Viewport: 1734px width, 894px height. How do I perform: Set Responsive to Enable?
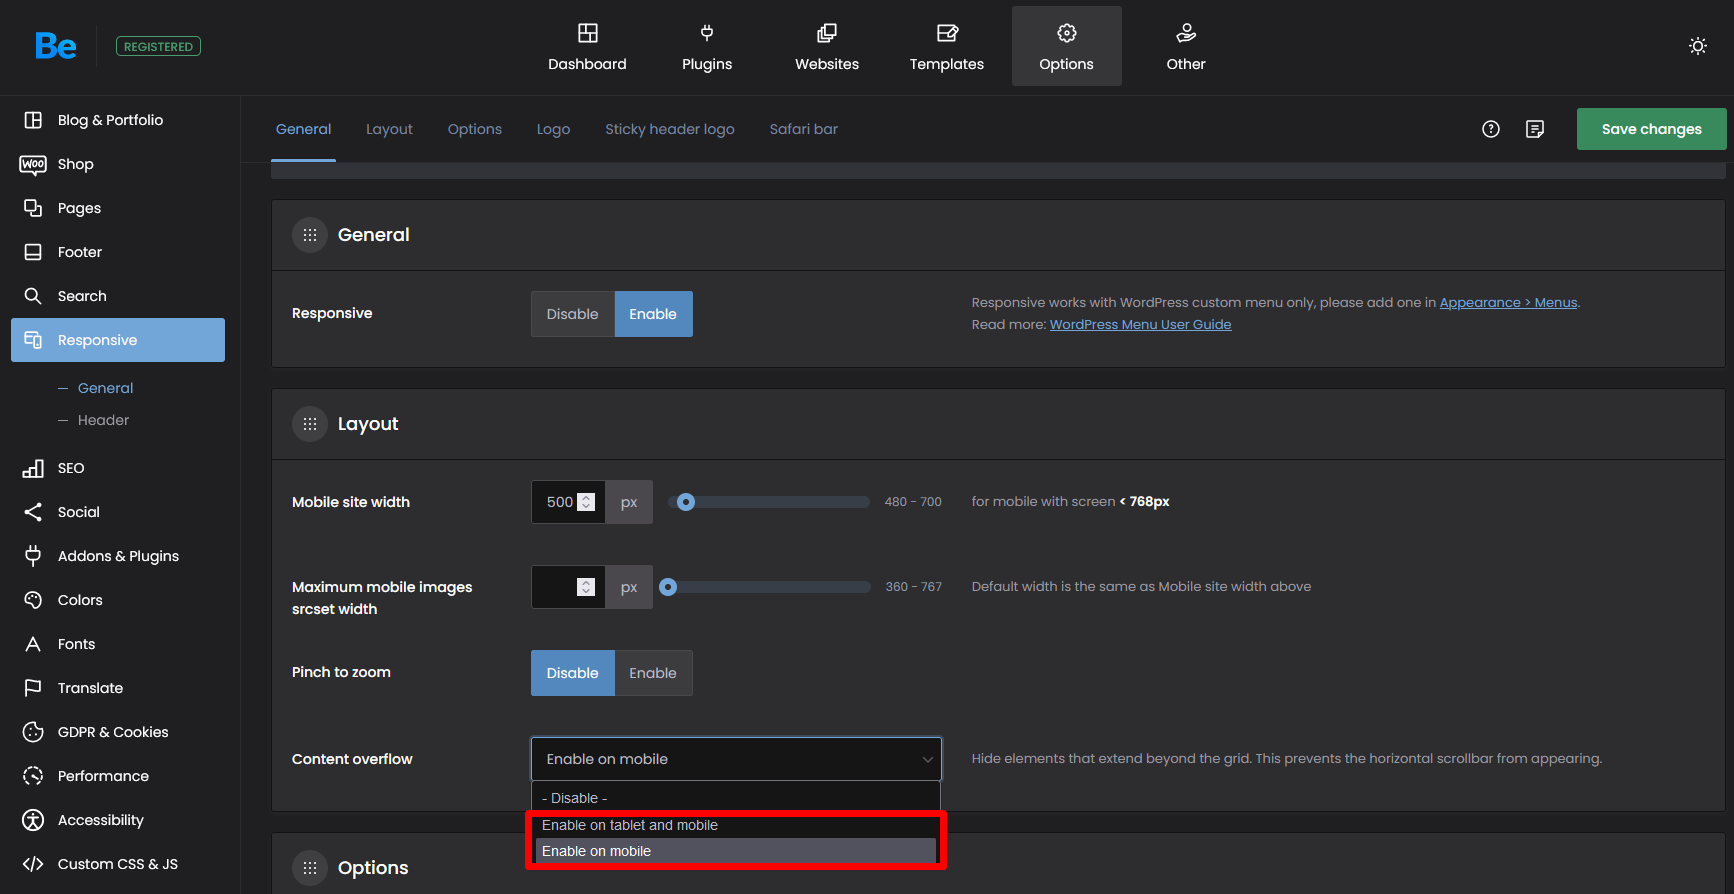(653, 314)
